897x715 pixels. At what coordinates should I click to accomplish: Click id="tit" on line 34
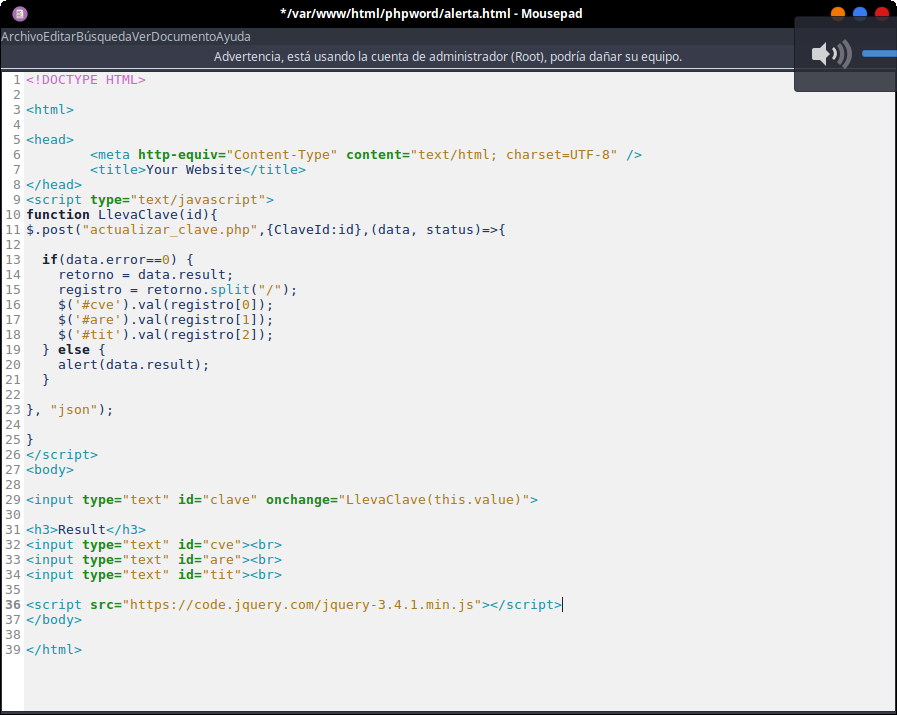pyautogui.click(x=210, y=574)
